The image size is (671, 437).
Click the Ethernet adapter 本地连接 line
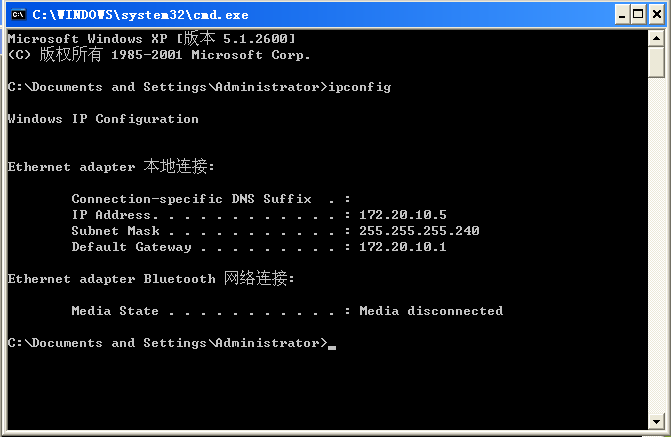111,166
